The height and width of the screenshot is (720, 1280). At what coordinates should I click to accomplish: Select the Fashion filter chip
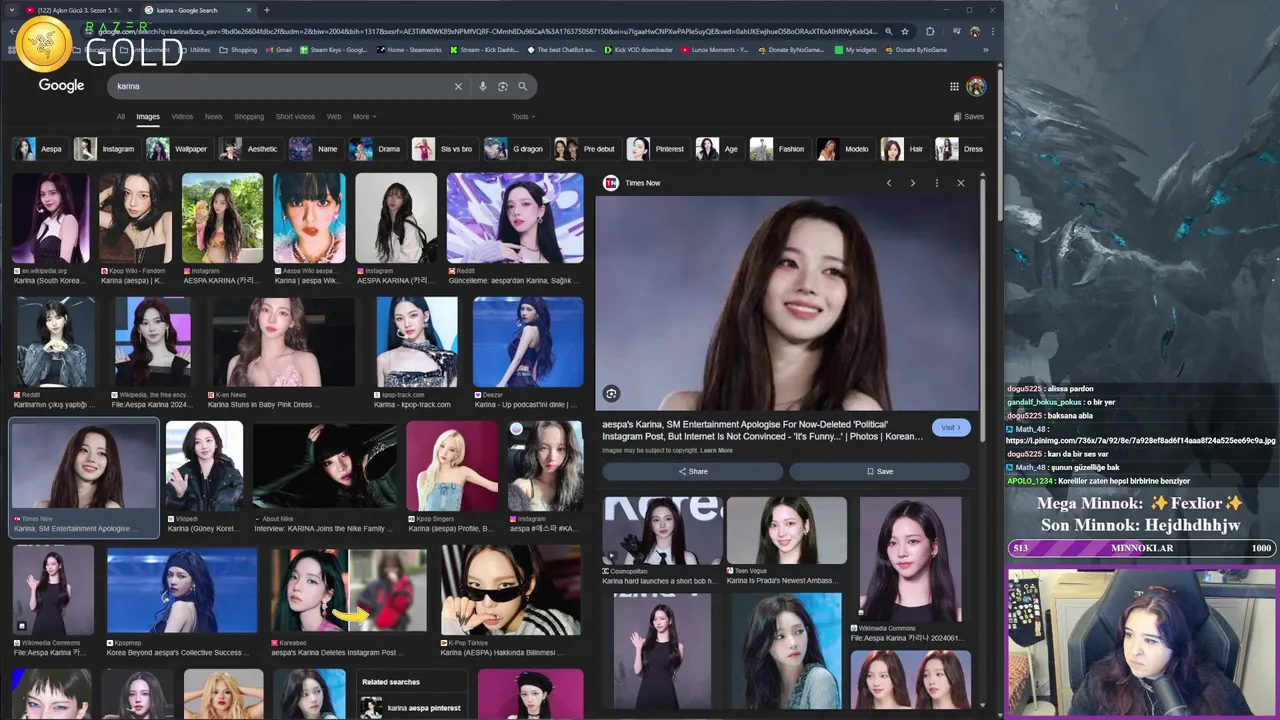point(778,149)
